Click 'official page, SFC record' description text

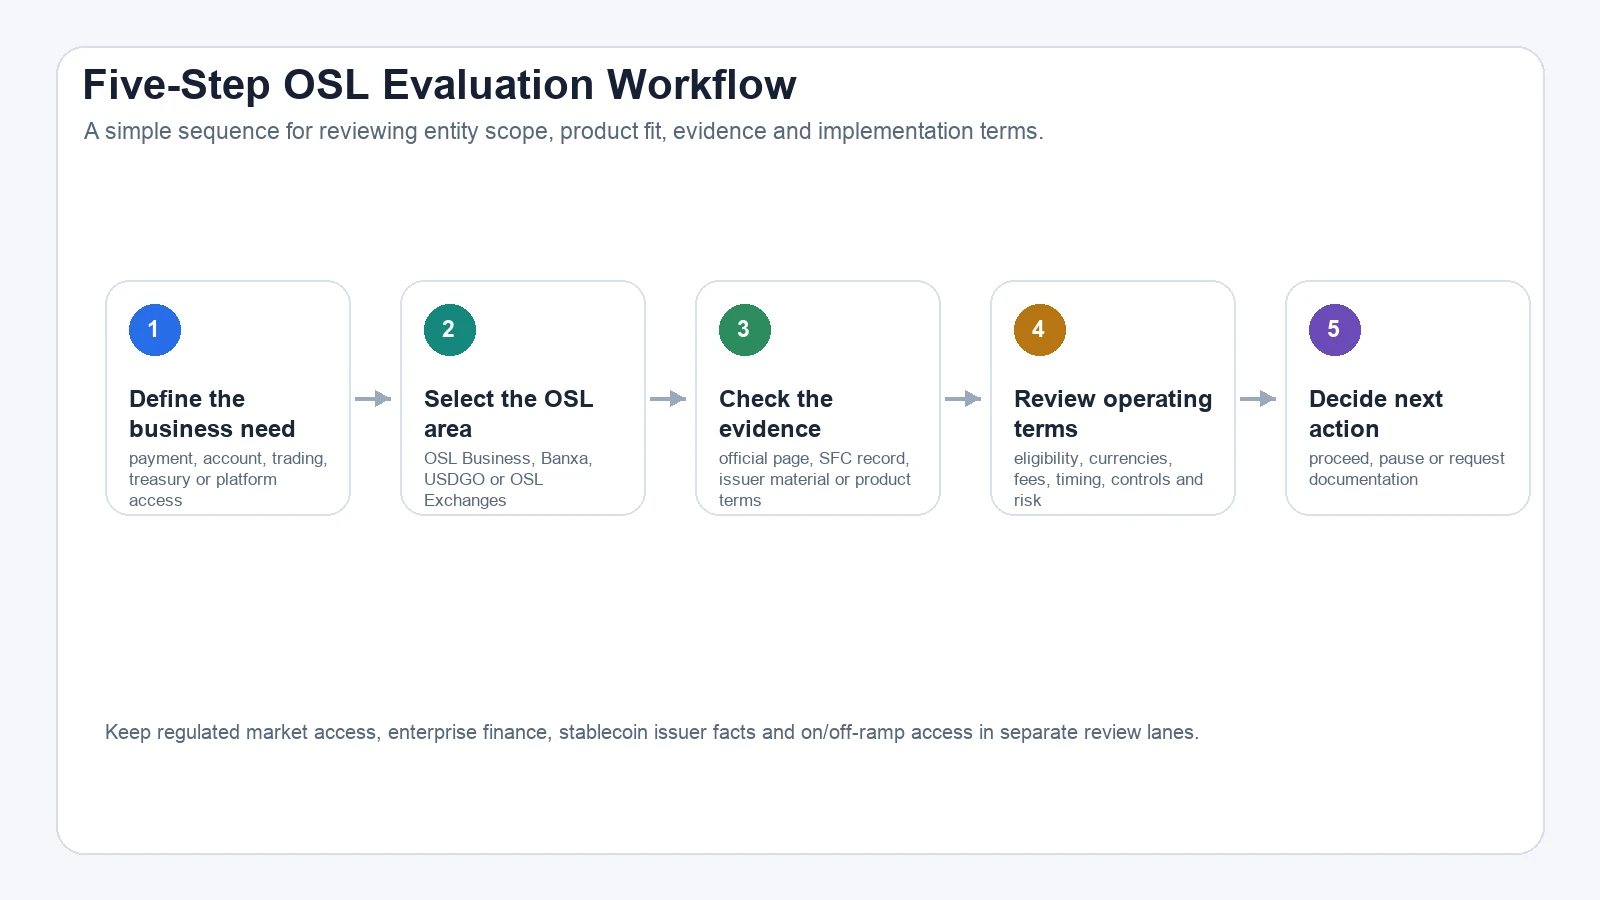[815, 479]
